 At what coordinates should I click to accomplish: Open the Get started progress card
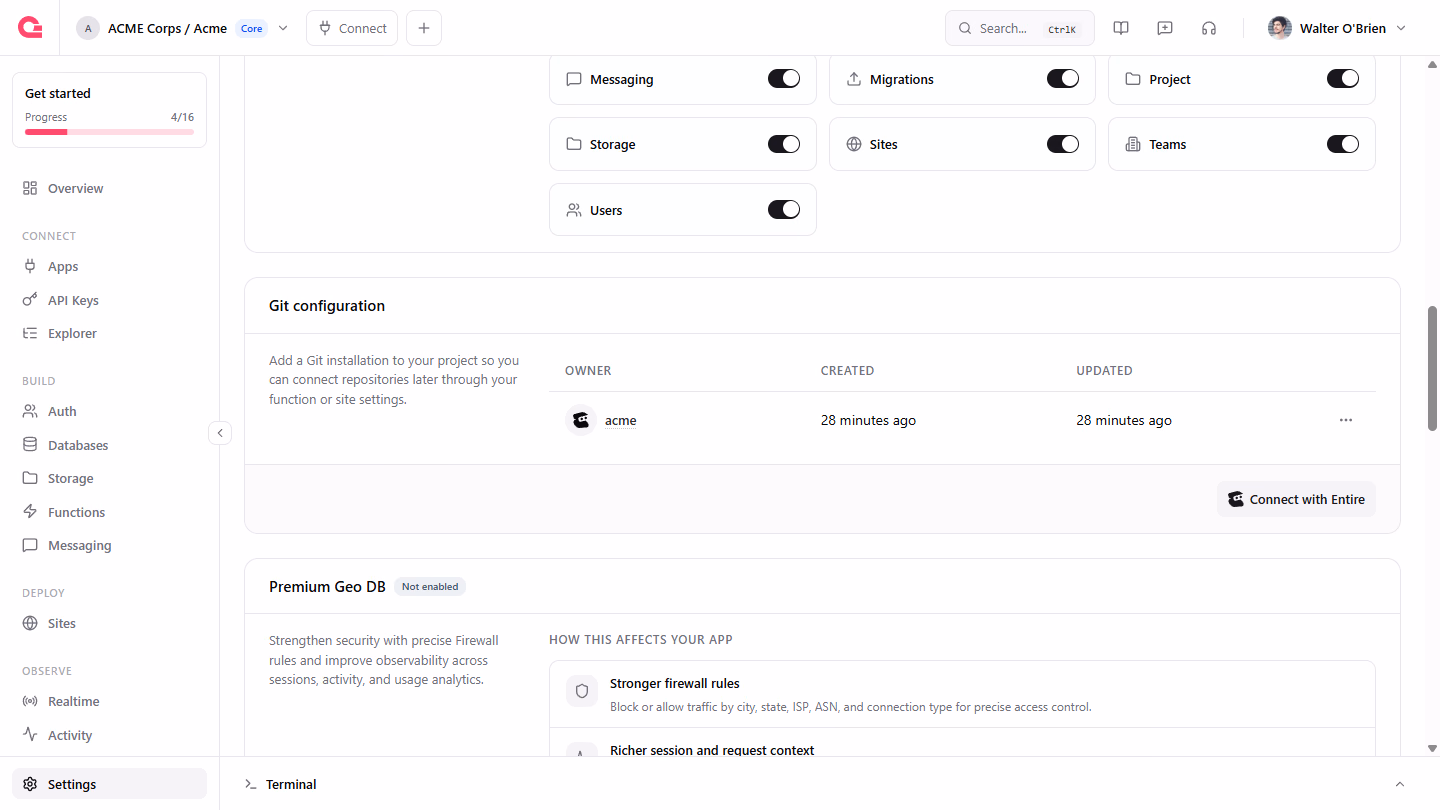(x=110, y=110)
